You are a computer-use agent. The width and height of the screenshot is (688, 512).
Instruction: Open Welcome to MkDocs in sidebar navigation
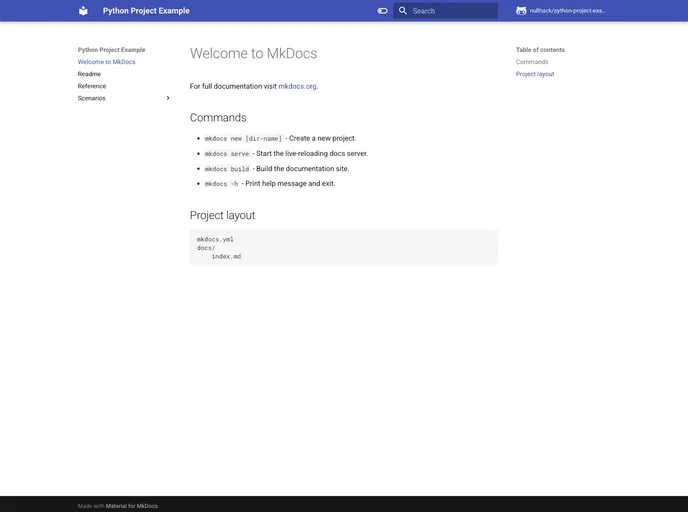point(107,62)
